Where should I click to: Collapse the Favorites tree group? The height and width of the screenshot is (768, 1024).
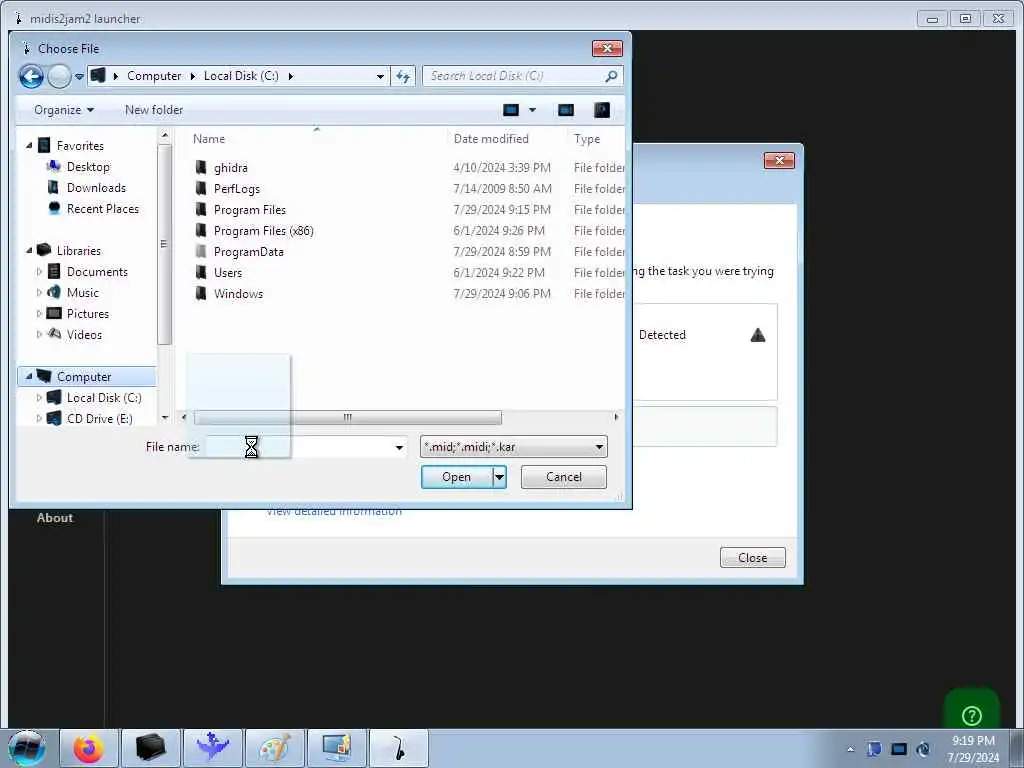point(29,146)
